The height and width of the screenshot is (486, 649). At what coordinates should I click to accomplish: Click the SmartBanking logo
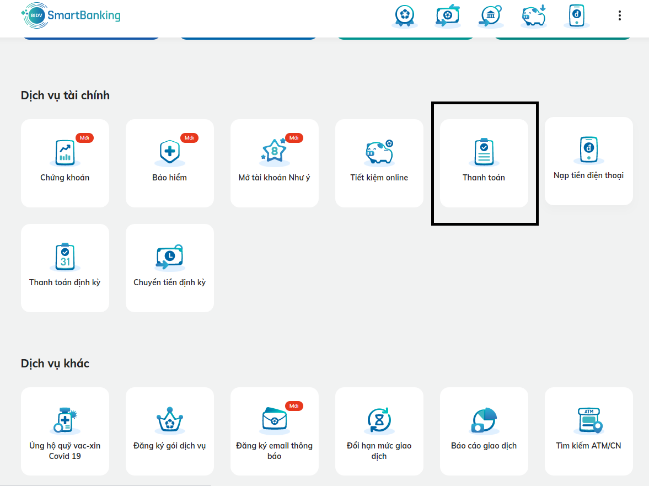[71, 15]
